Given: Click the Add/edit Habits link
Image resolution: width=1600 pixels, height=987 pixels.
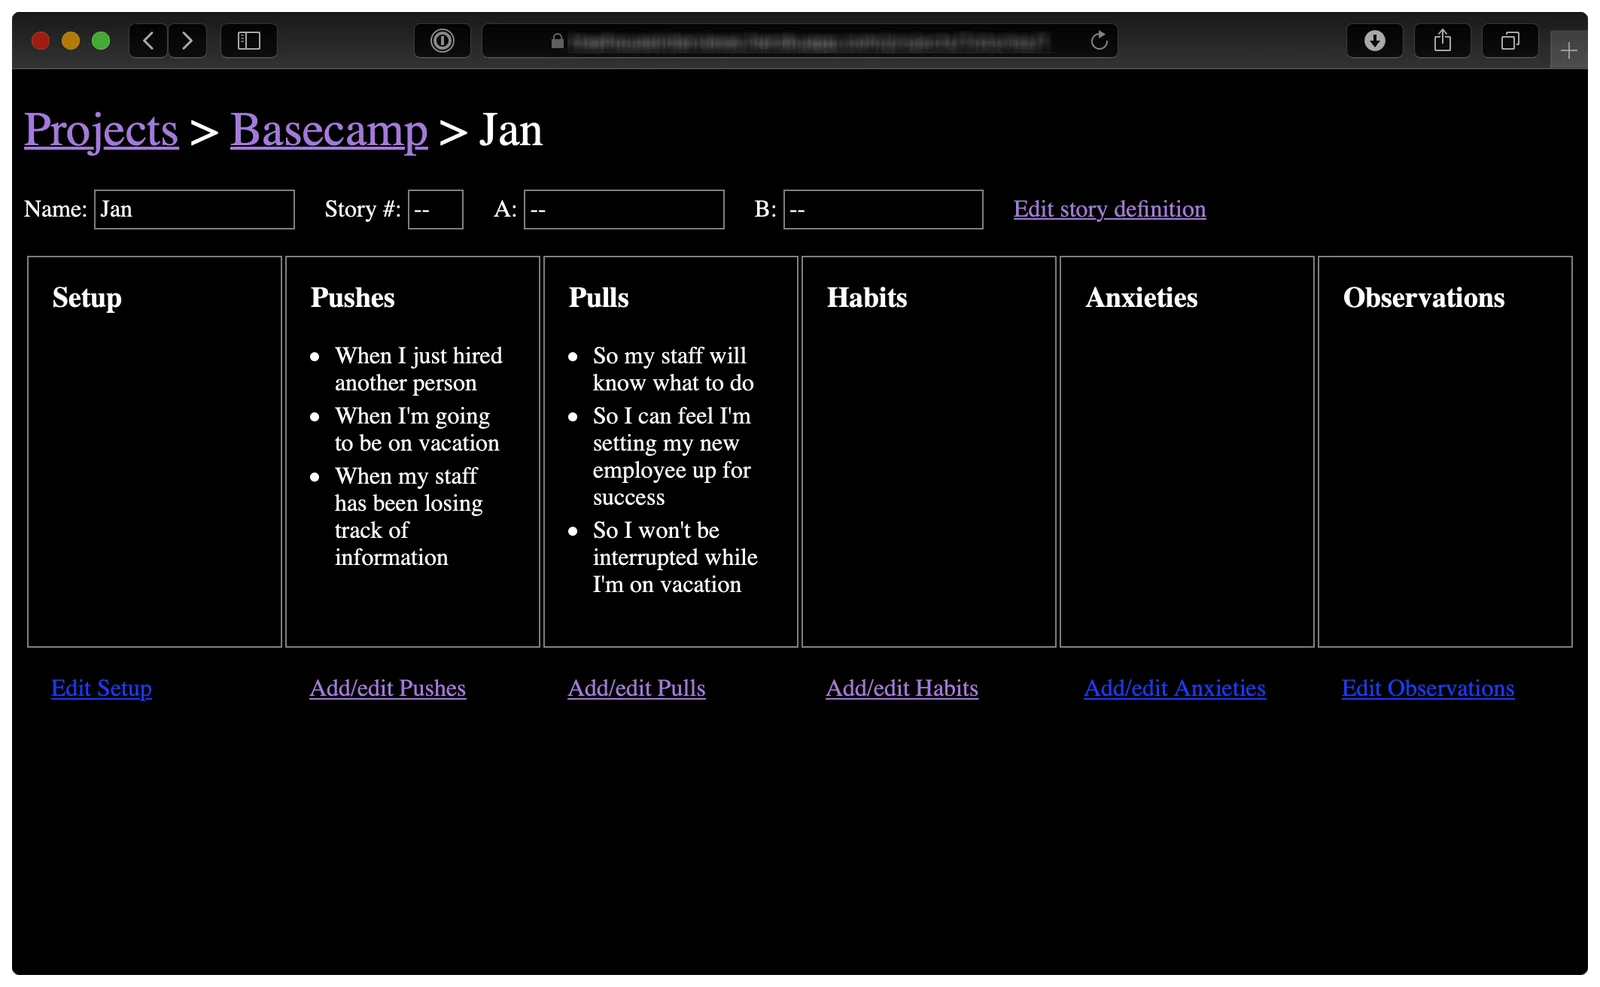Looking at the screenshot, I should click(902, 688).
